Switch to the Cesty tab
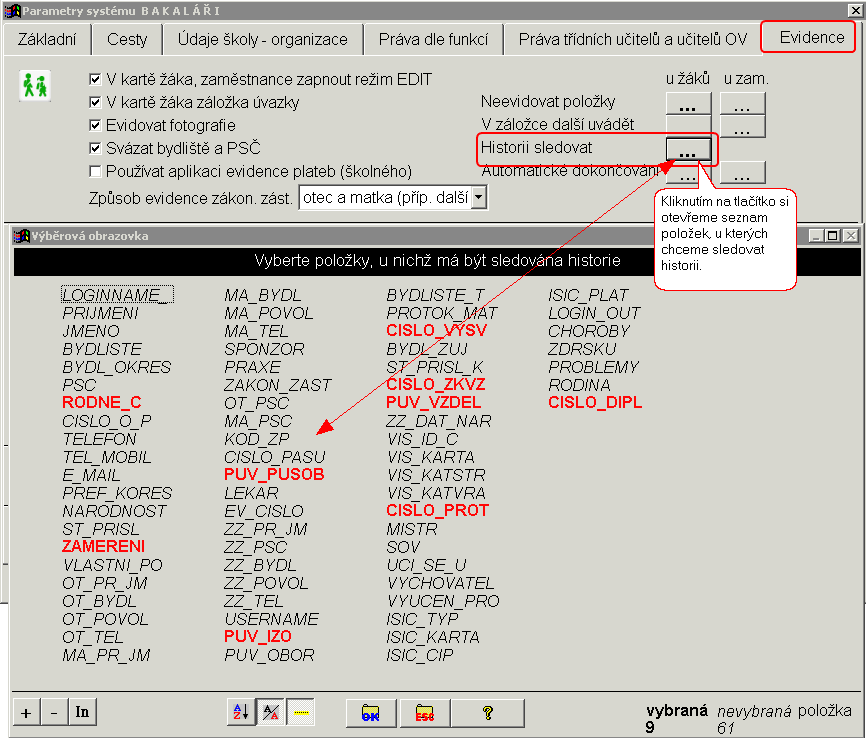The height and width of the screenshot is (738, 866). point(127,39)
